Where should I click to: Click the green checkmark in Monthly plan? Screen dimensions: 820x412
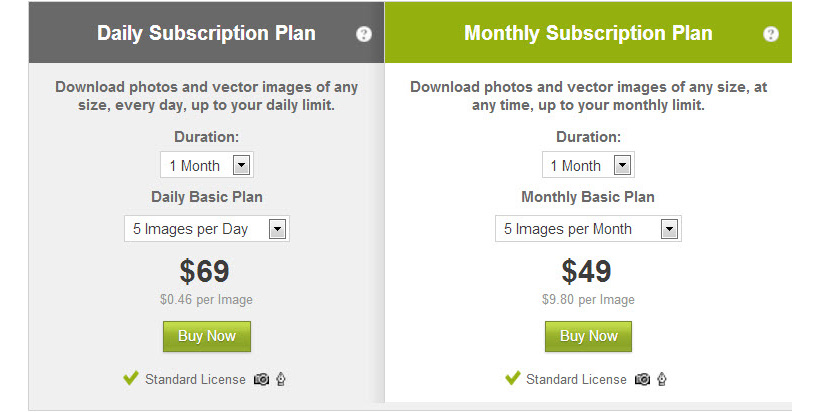pos(513,378)
